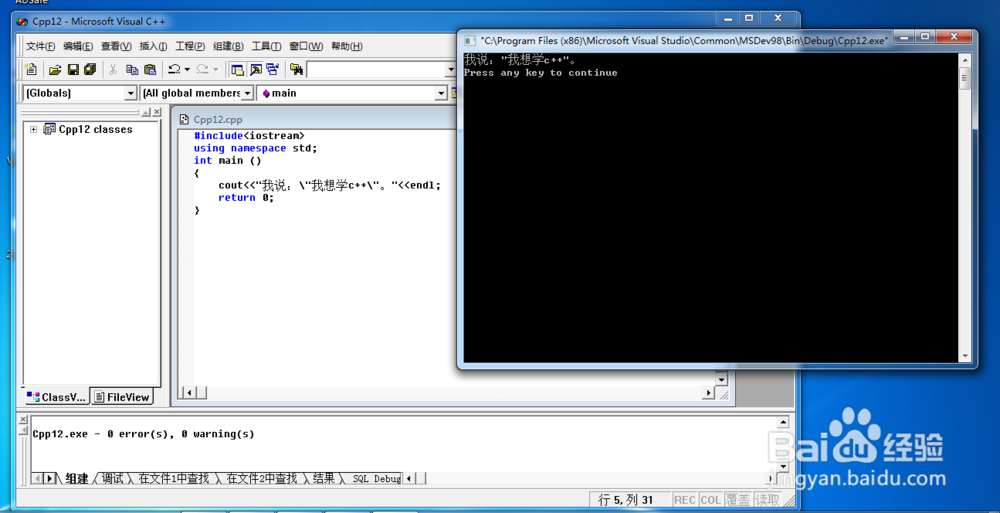This screenshot has height=513, width=1000.
Task: Click the Paste clipboard icon
Action: coord(150,69)
